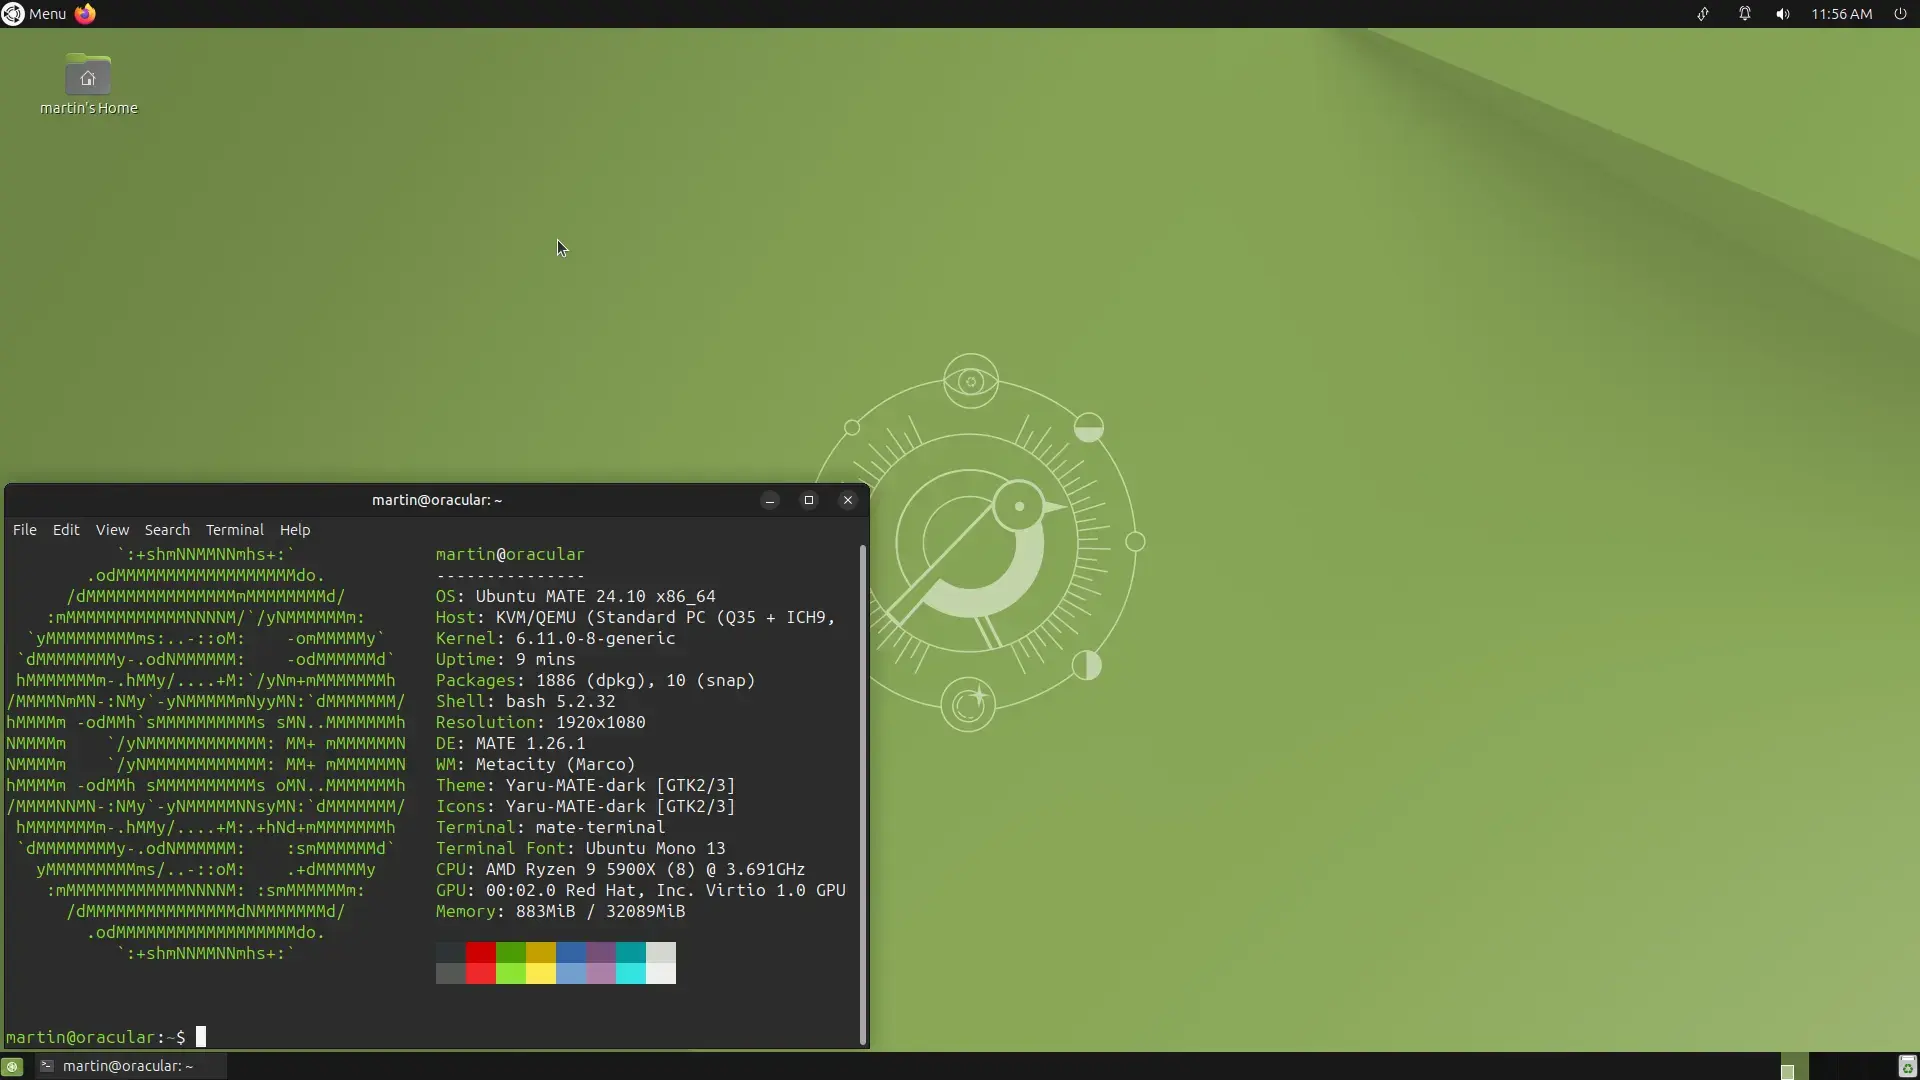Click the red color block in neofetch output
The width and height of the screenshot is (1920, 1080).
coord(480,952)
